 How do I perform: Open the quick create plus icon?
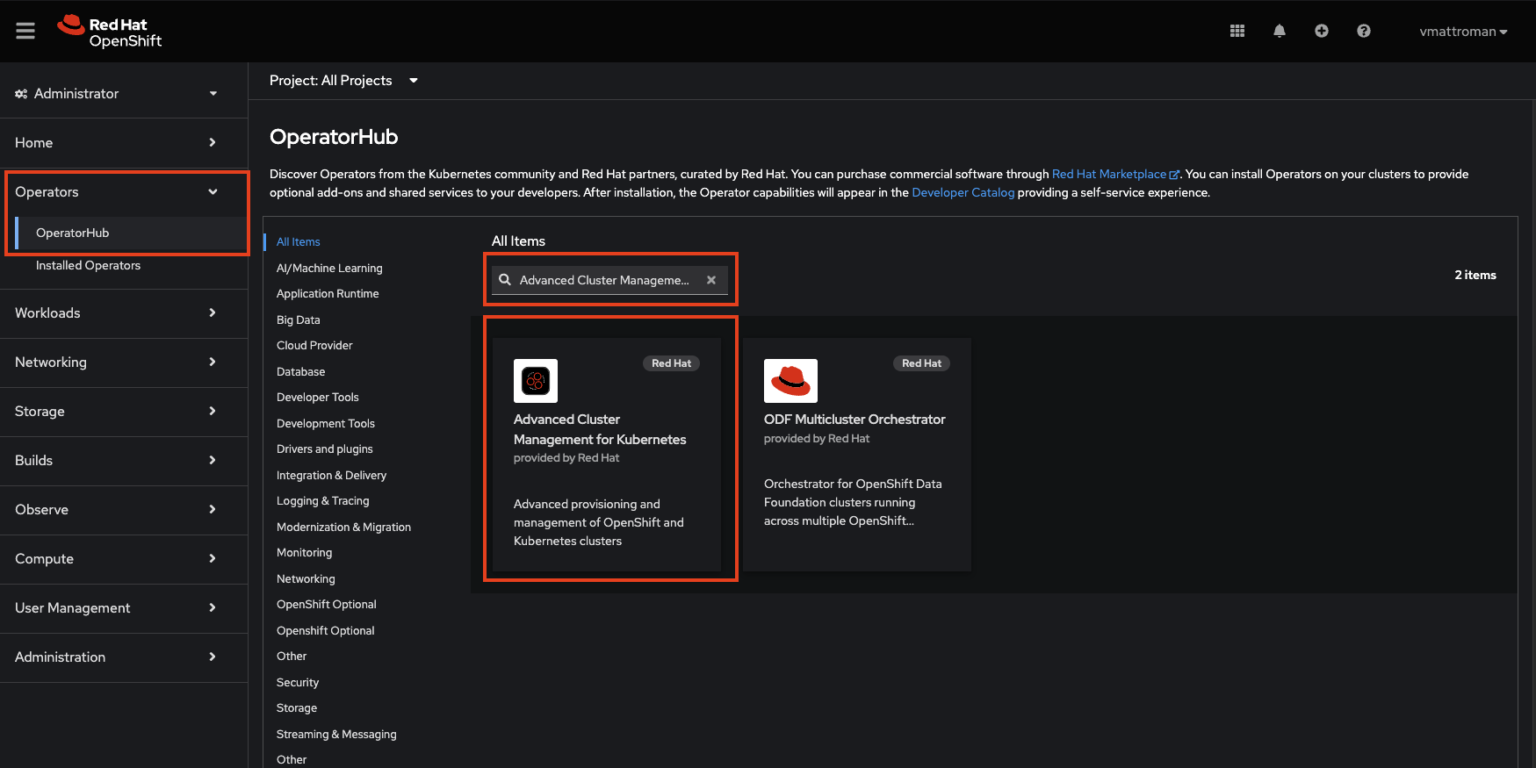click(x=1321, y=30)
